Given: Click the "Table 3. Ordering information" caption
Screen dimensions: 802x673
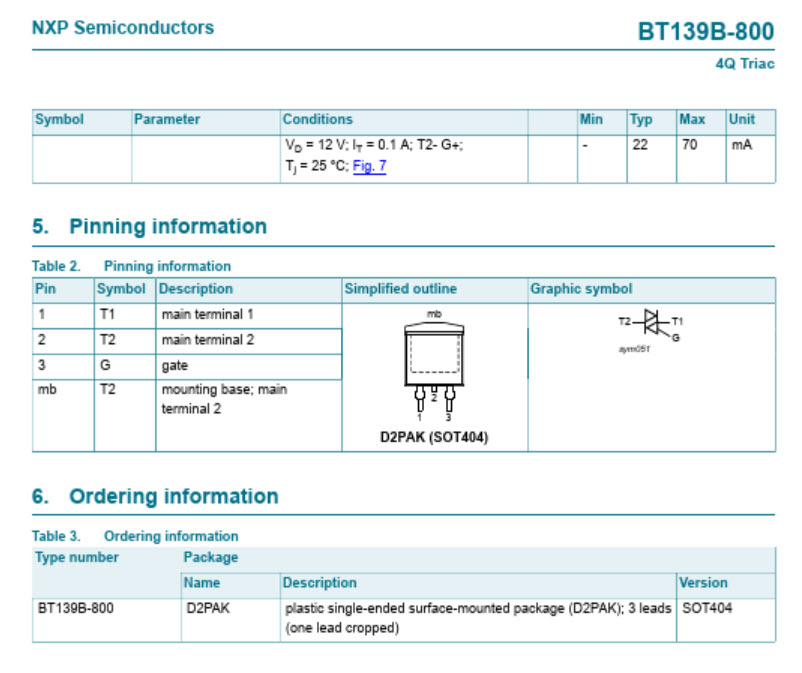Looking at the screenshot, I should (135, 536).
